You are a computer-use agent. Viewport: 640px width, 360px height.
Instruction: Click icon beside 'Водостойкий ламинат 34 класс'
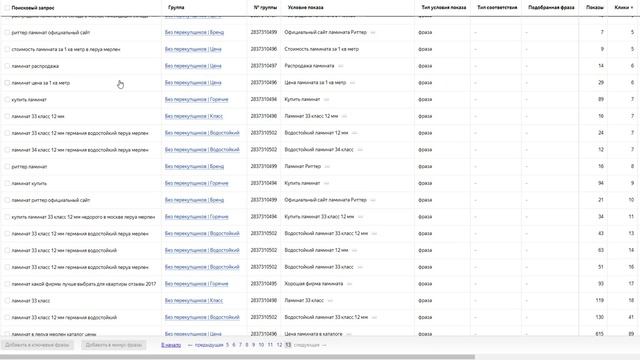point(360,150)
